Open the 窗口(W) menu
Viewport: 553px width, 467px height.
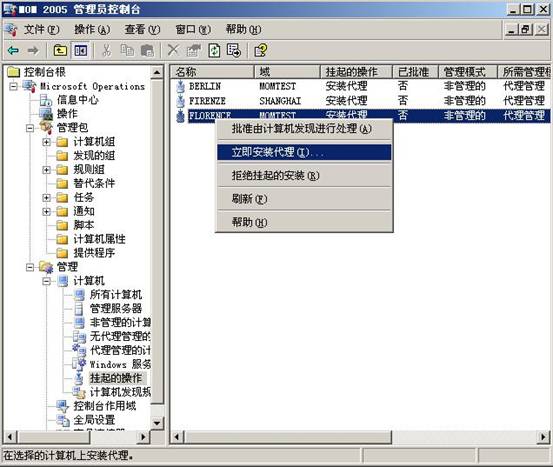coord(193,30)
